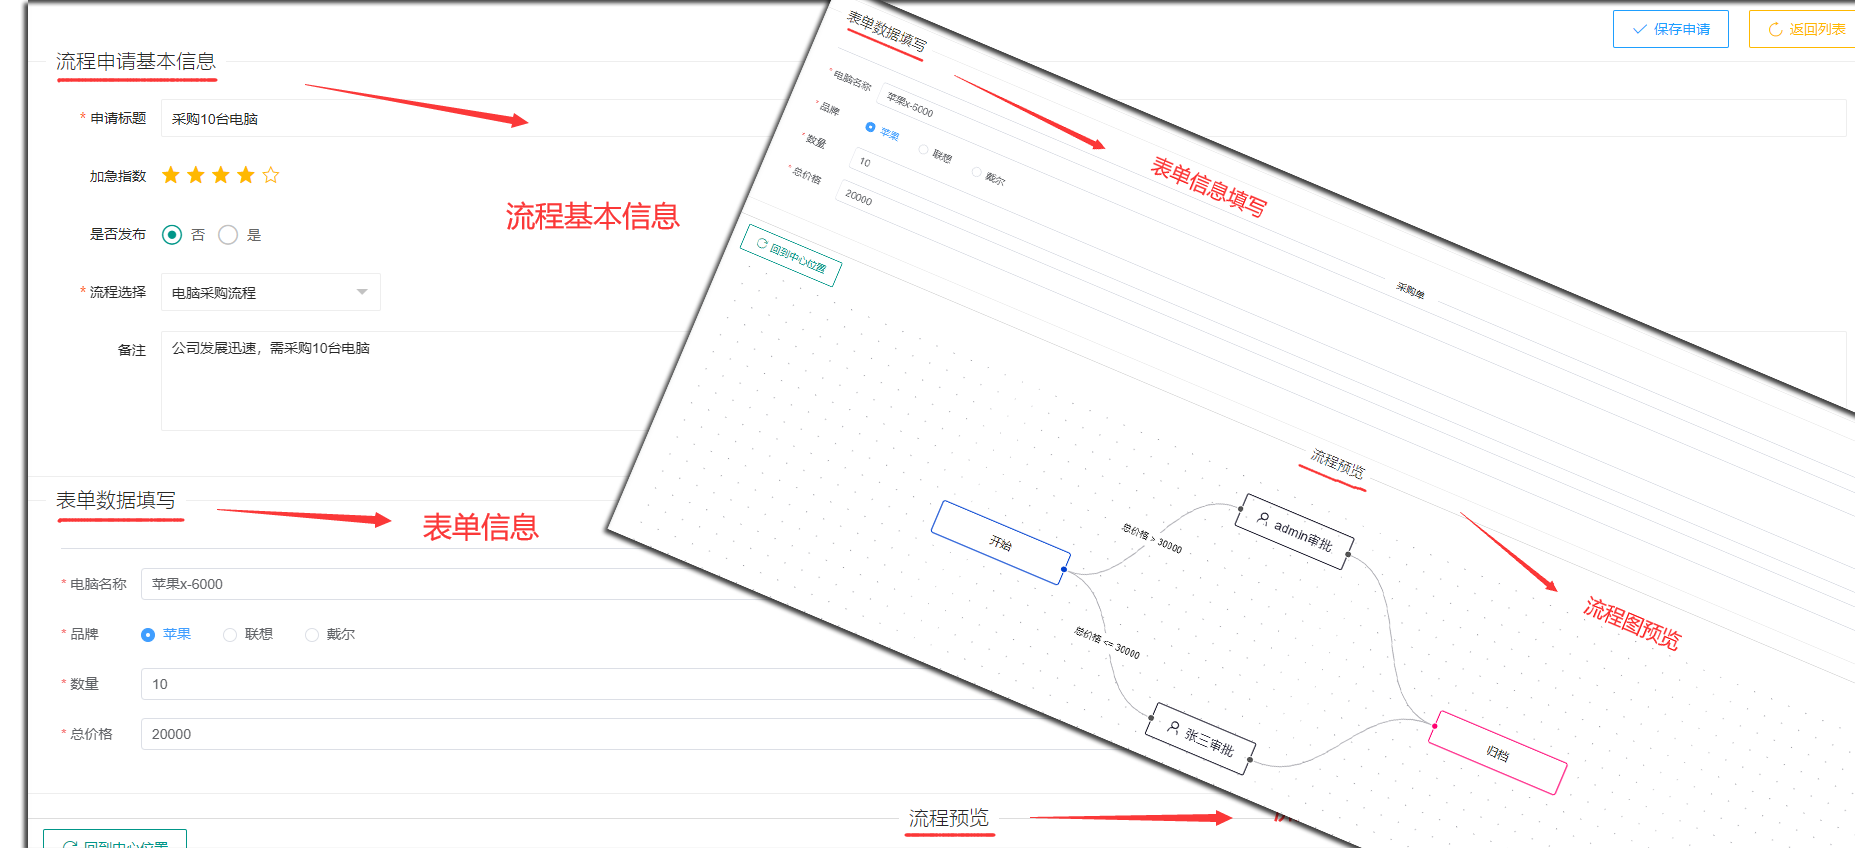Image resolution: width=1855 pixels, height=848 pixels.
Task: Select 是 for 是否发布
Action: click(228, 234)
